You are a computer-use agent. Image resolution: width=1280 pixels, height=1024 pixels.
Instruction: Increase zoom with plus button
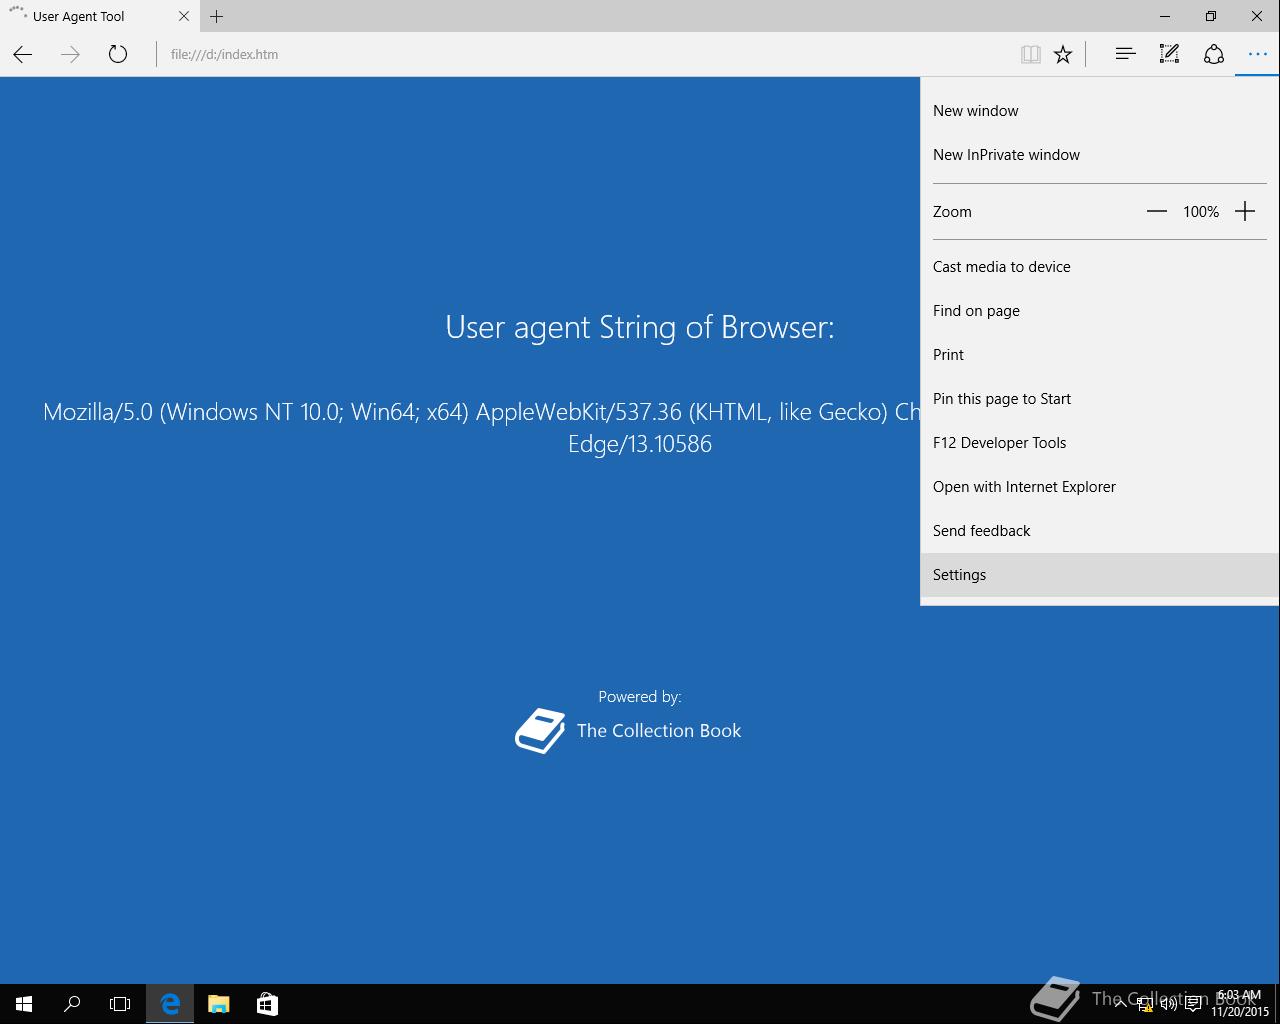tap(1245, 211)
